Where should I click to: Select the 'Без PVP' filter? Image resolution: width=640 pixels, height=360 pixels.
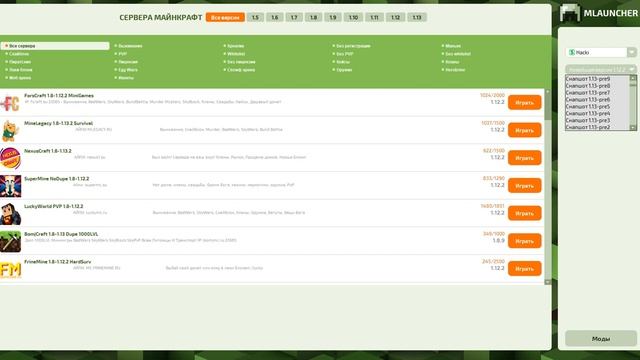344,54
